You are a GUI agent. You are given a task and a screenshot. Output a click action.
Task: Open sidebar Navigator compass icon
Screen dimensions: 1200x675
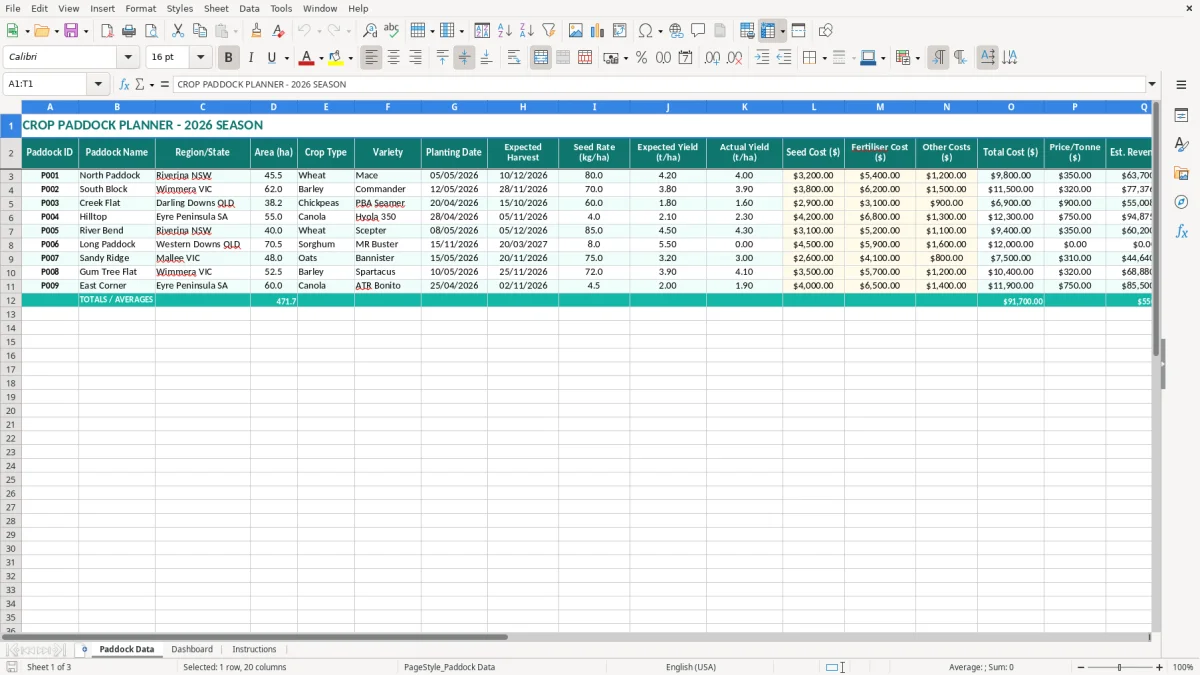pos(1181,203)
